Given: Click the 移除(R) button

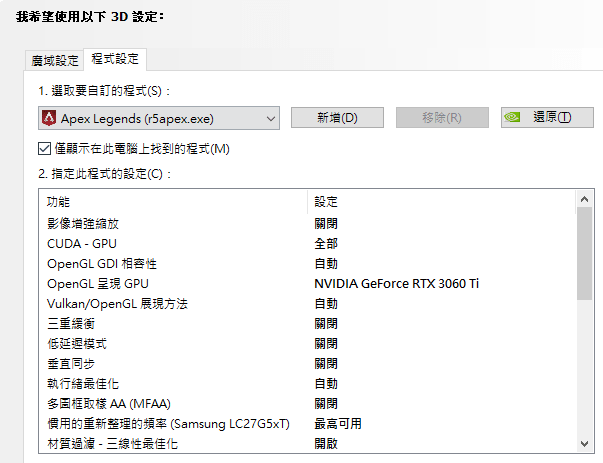Looking at the screenshot, I should [442, 117].
